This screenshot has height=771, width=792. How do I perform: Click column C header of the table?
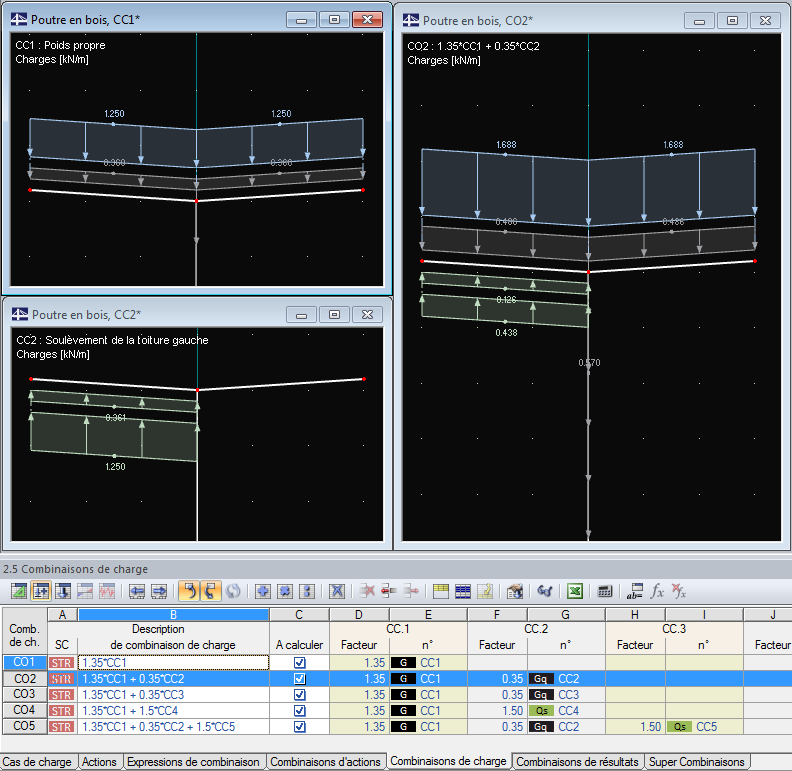click(299, 614)
